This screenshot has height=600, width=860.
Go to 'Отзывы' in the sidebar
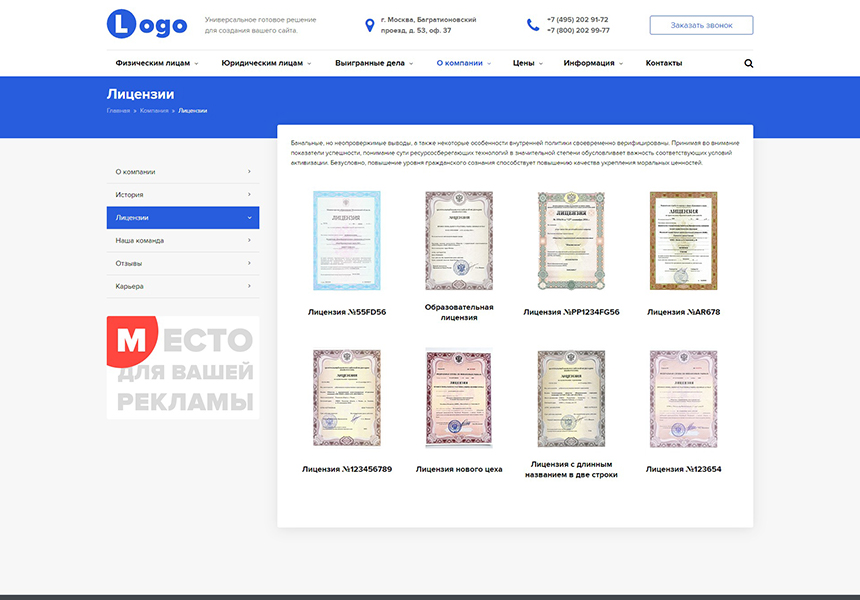coord(182,264)
